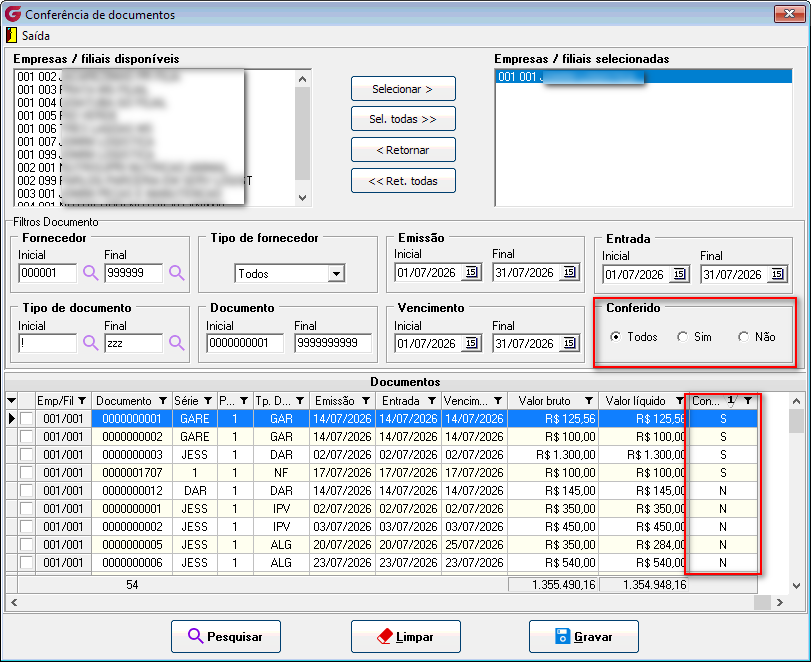Click documents grid horizontal scroll right arrow

point(780,603)
